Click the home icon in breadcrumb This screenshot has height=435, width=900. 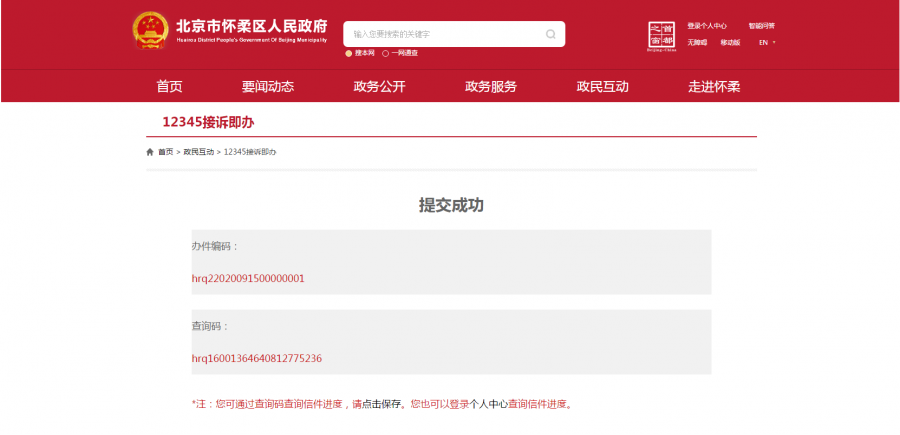pyautogui.click(x=150, y=152)
